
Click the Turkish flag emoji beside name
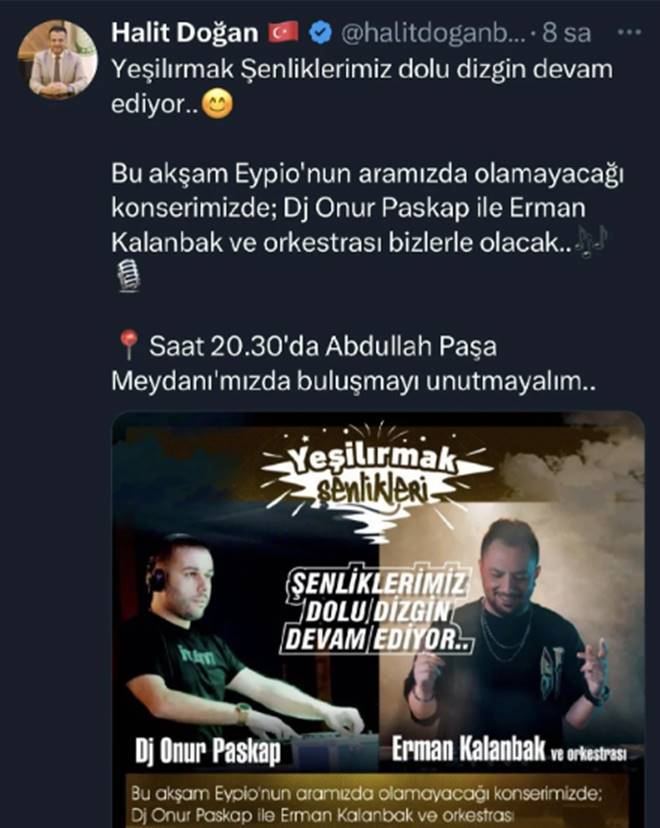click(284, 33)
